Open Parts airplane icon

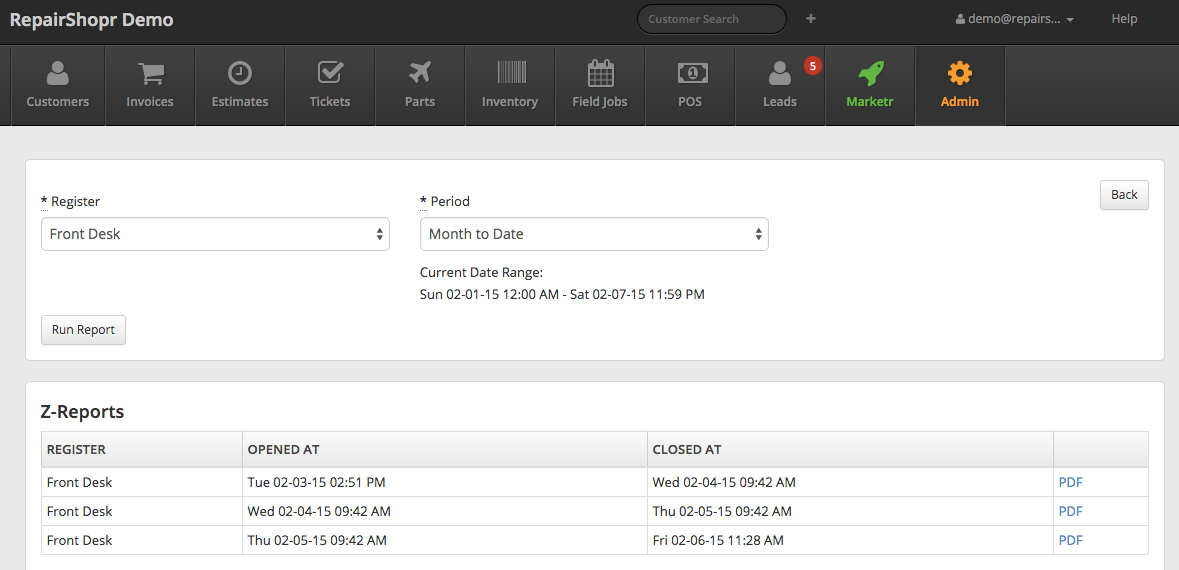click(420, 74)
